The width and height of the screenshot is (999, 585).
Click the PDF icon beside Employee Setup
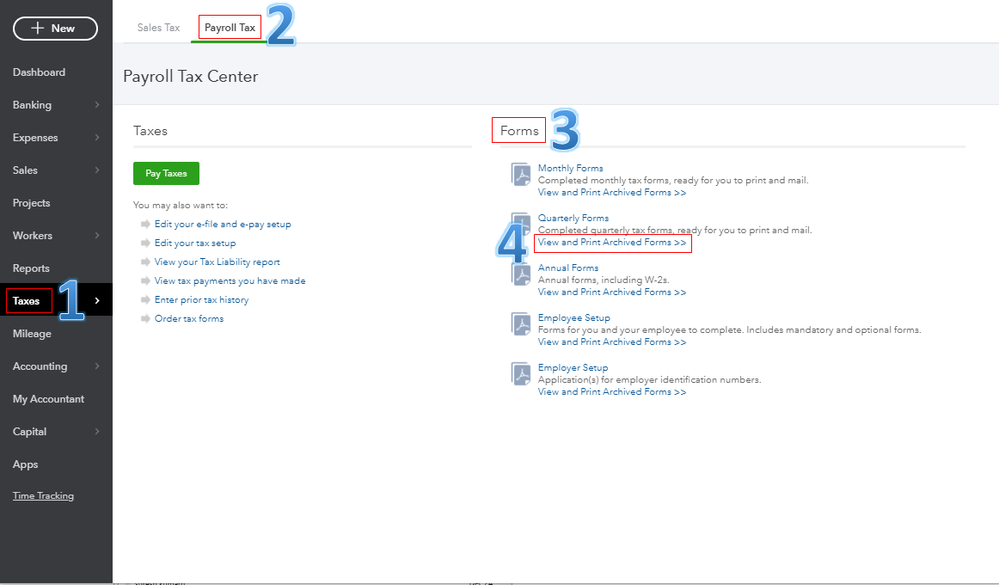tap(521, 324)
